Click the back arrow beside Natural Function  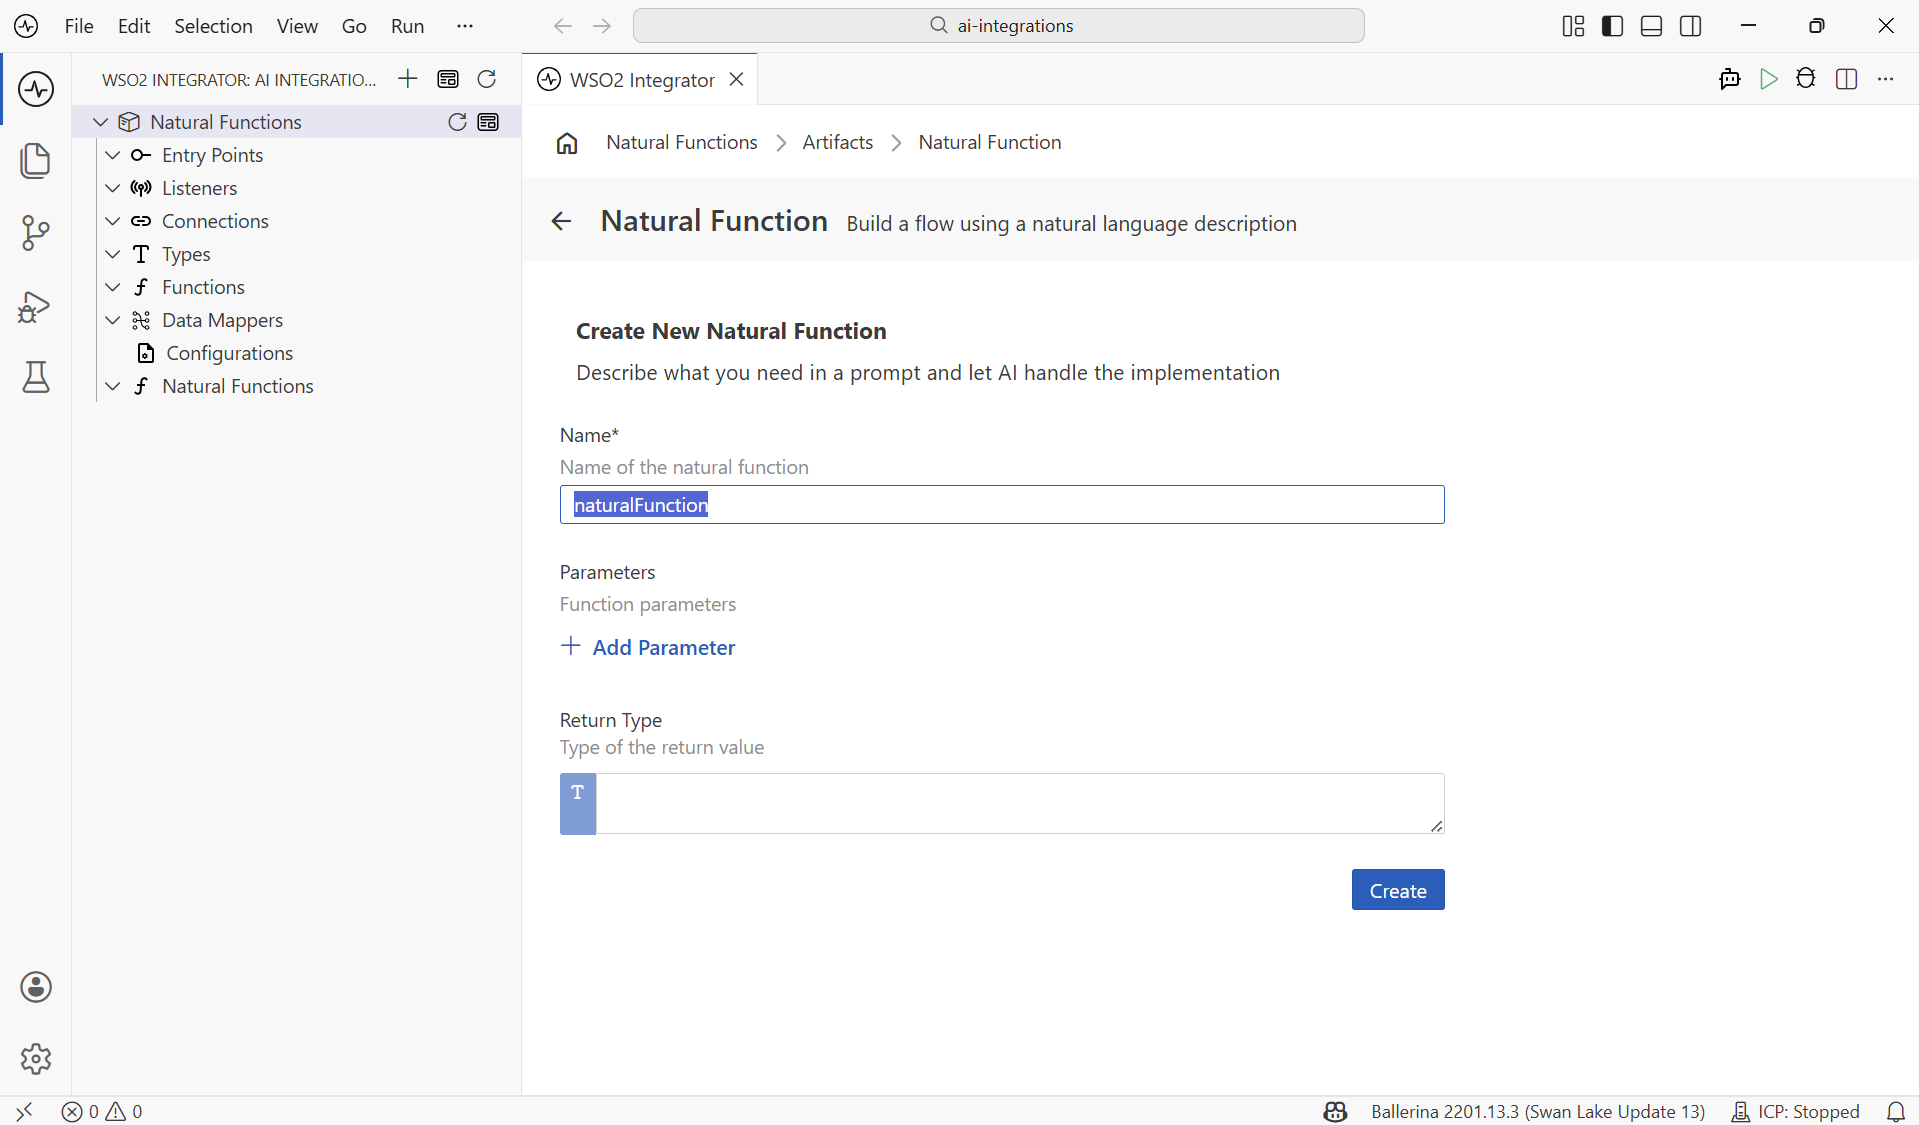(561, 221)
